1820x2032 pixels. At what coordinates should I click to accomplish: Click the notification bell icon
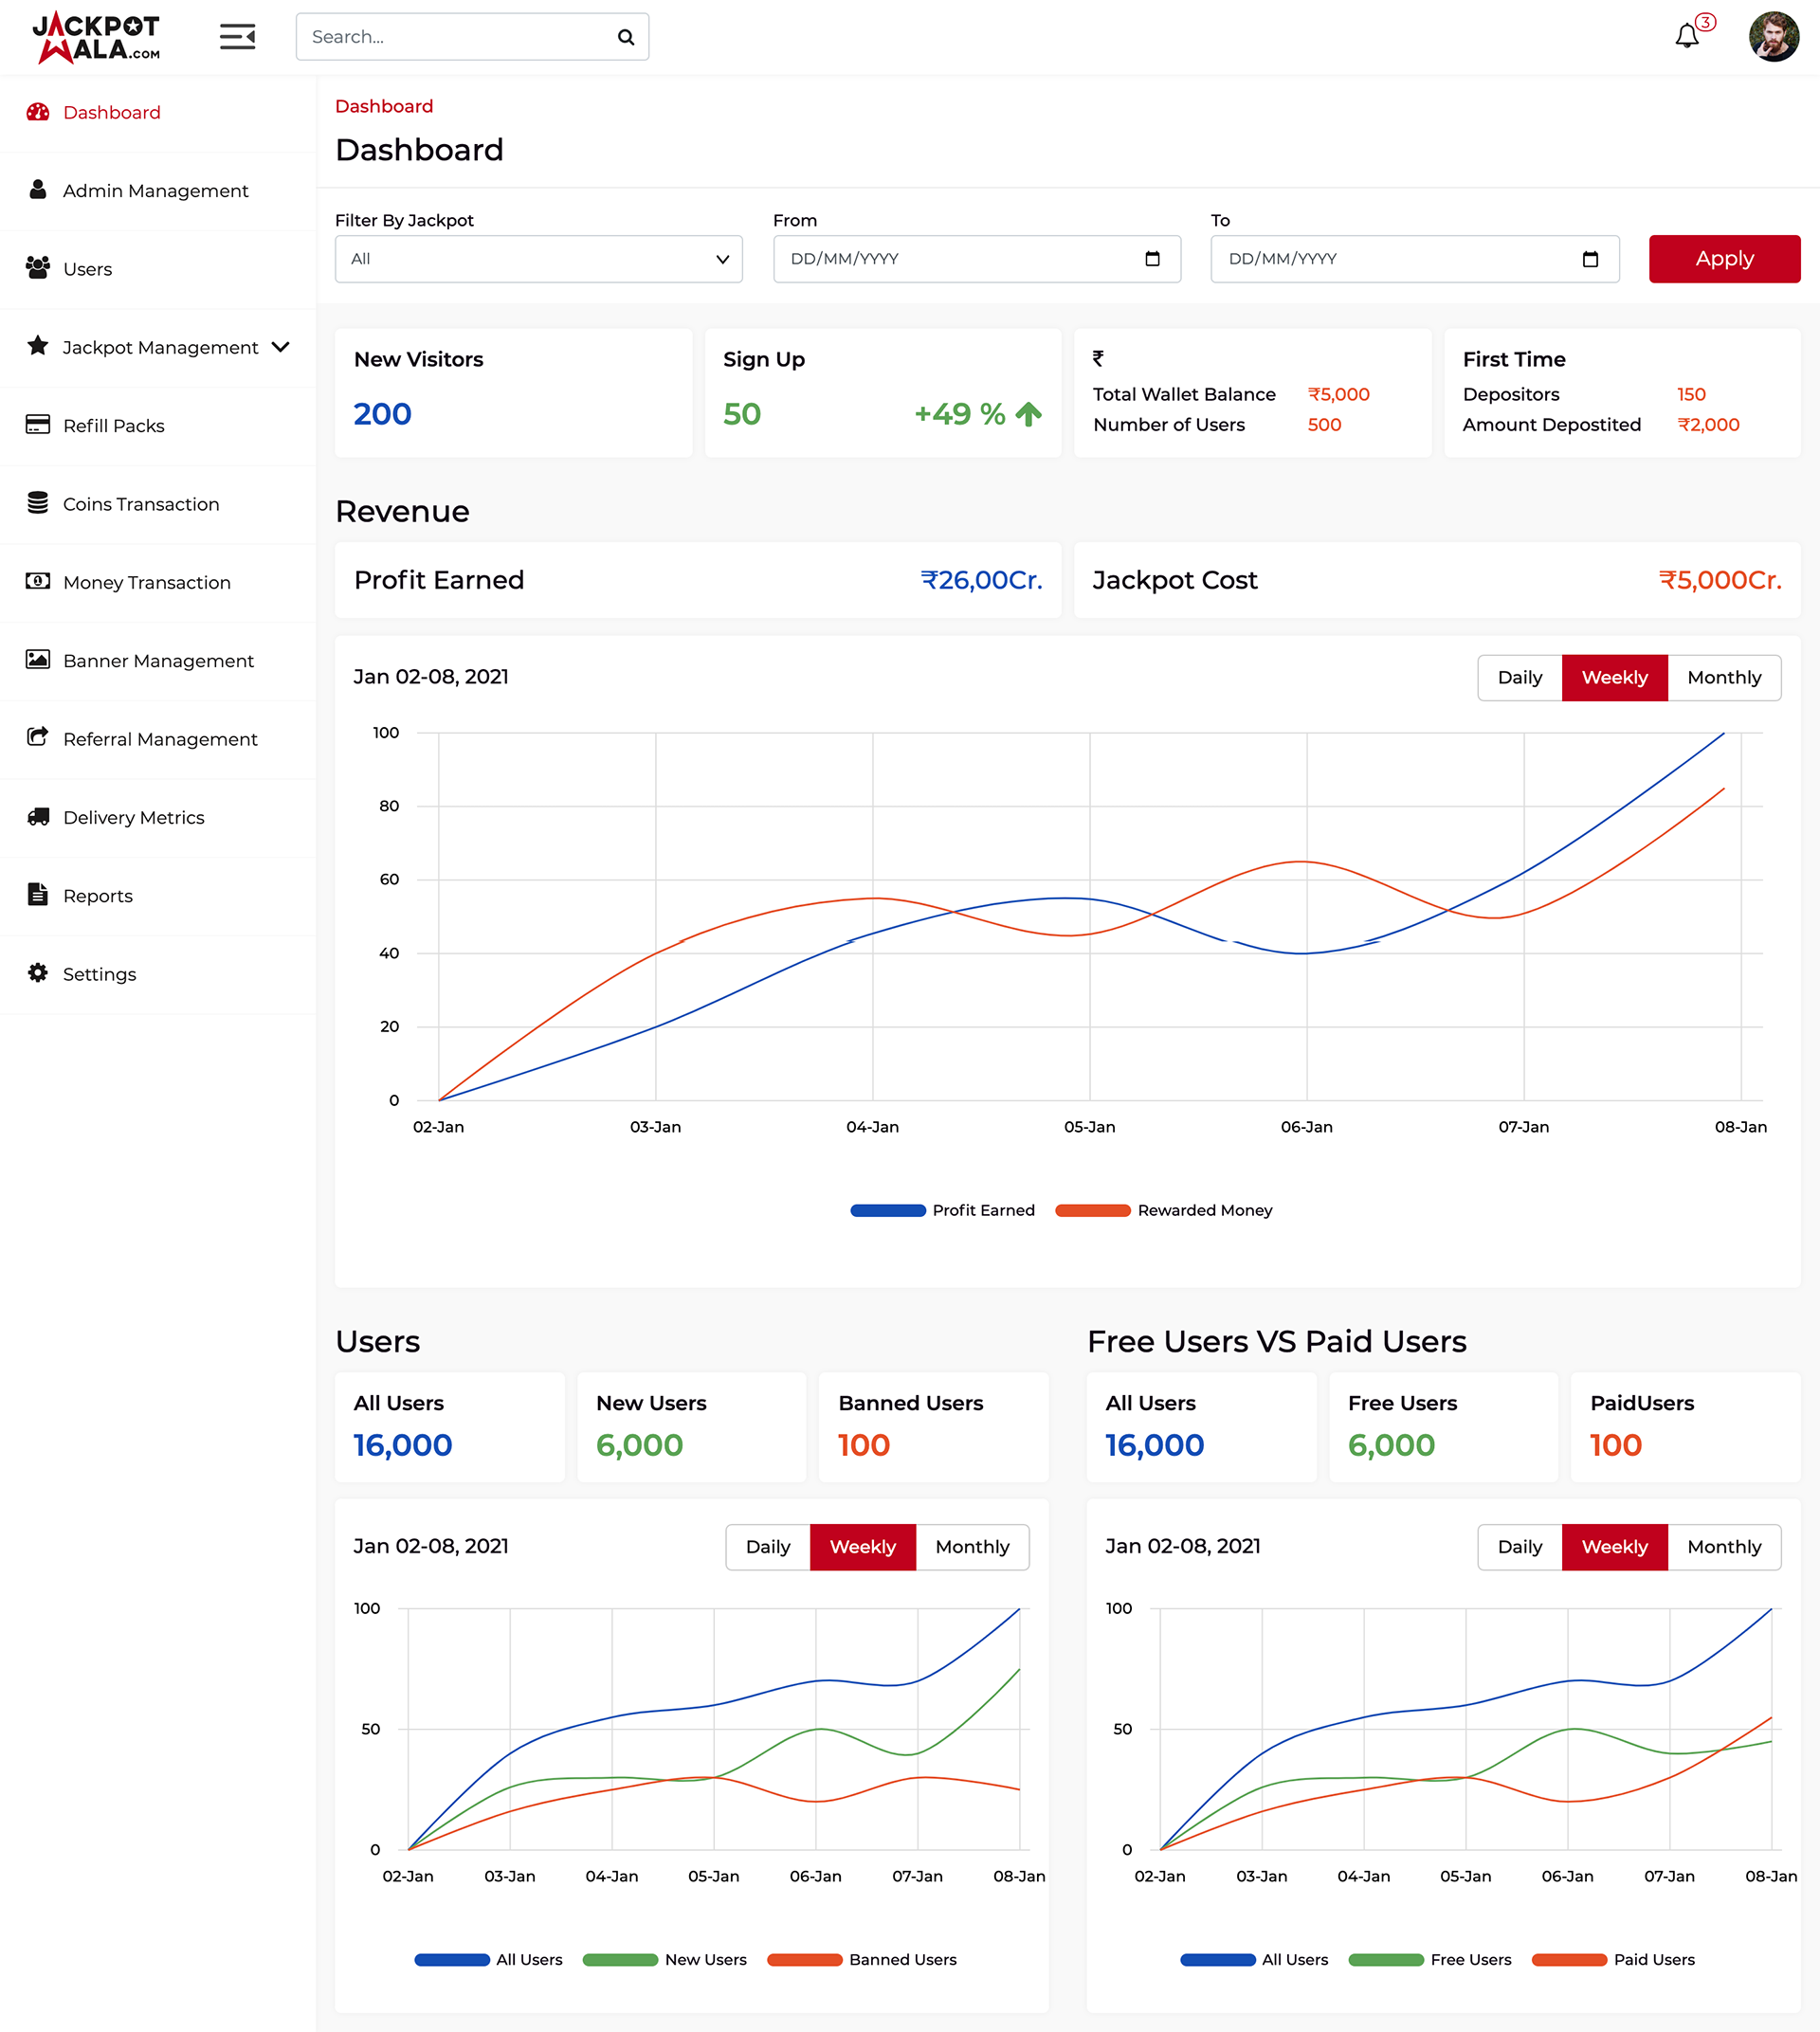(x=1686, y=37)
